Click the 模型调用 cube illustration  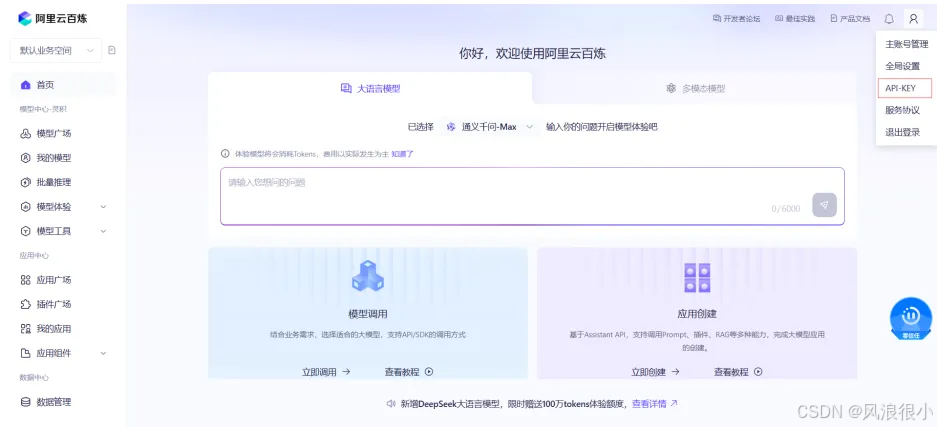368,277
